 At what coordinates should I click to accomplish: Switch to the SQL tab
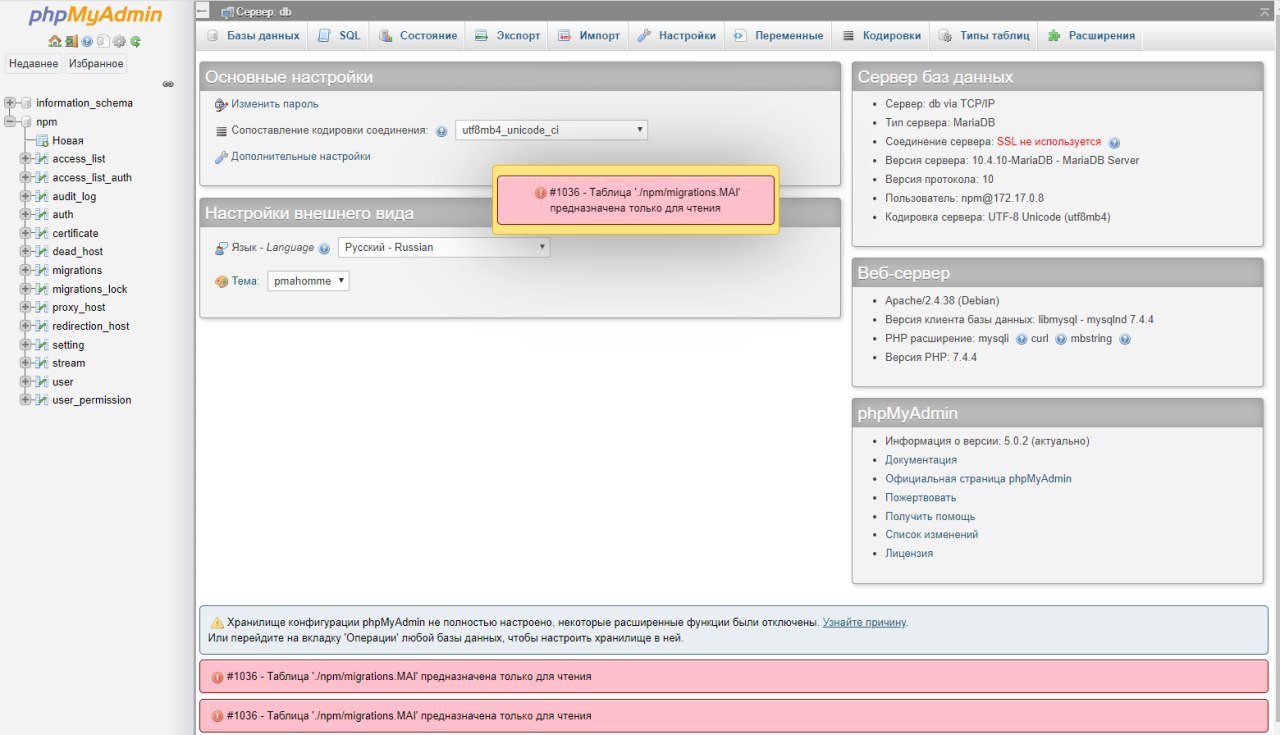[x=339, y=36]
